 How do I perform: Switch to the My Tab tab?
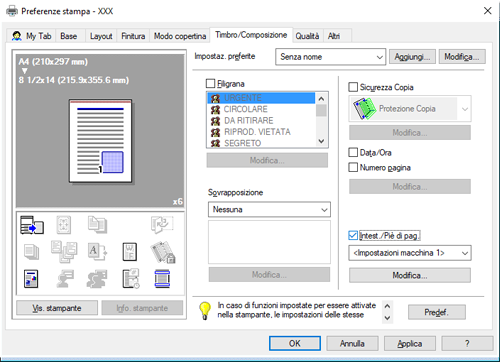32,36
